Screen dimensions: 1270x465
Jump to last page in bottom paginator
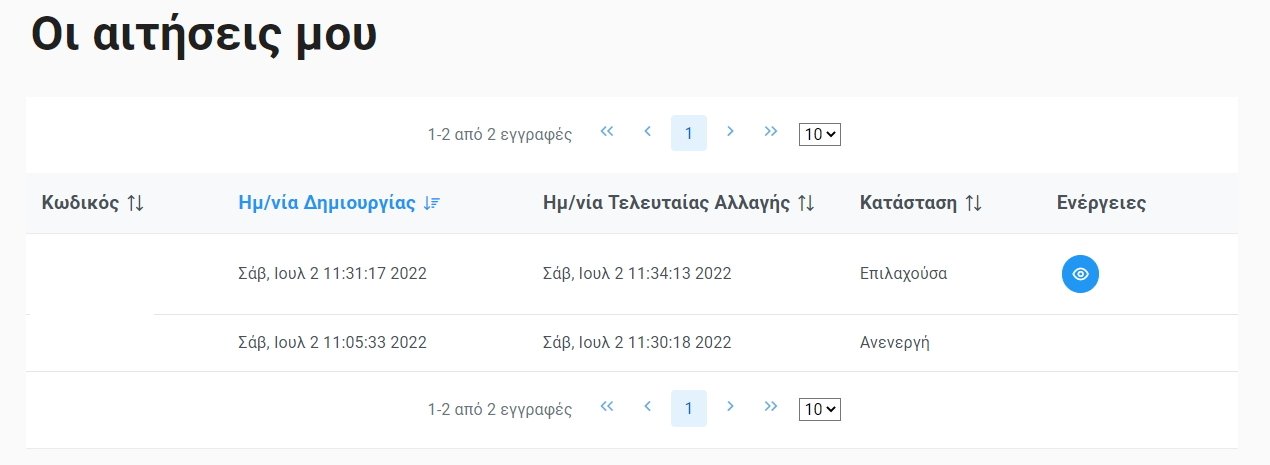click(x=771, y=407)
